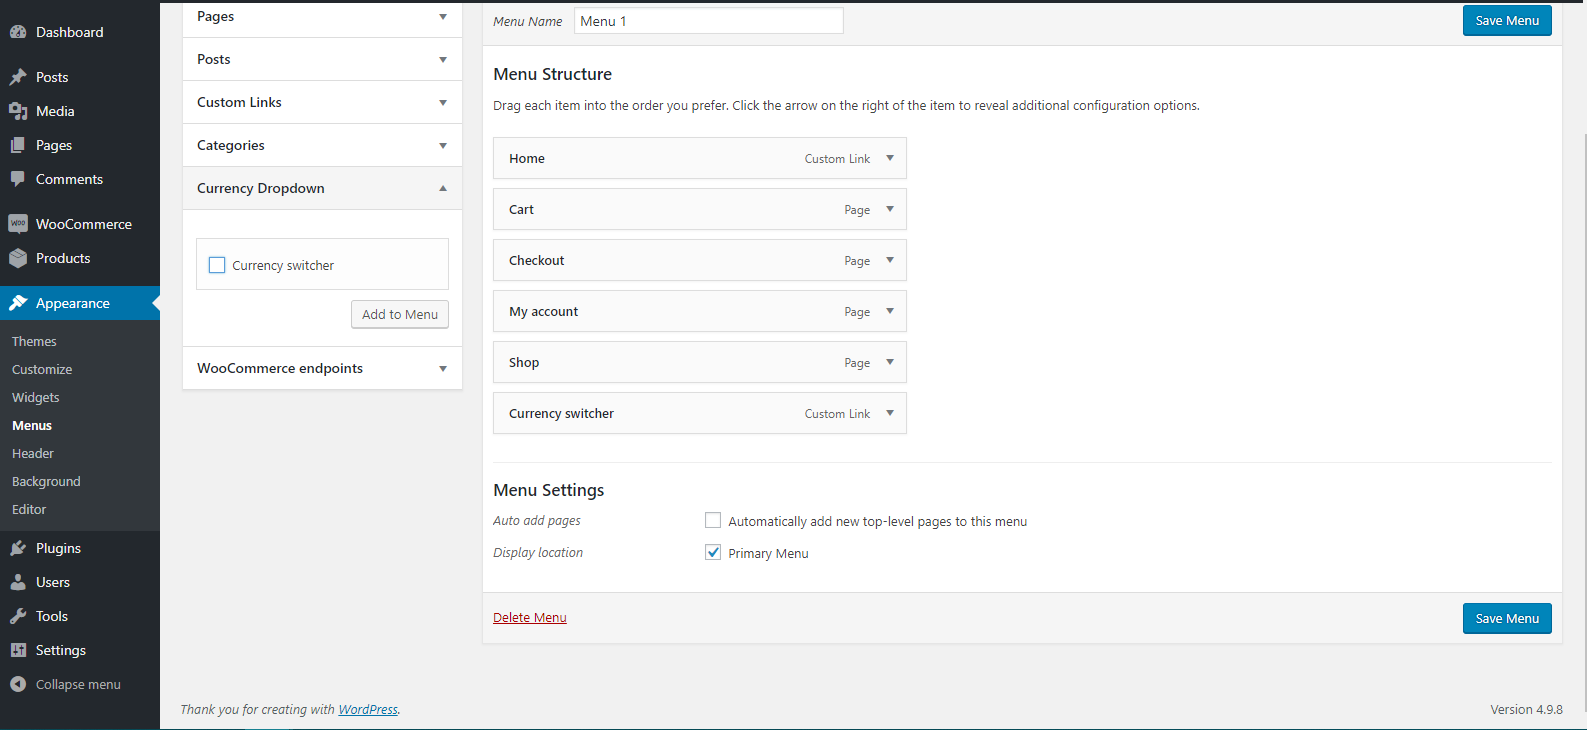1587x730 pixels.
Task: Expand the Cart menu item options
Action: click(890, 209)
